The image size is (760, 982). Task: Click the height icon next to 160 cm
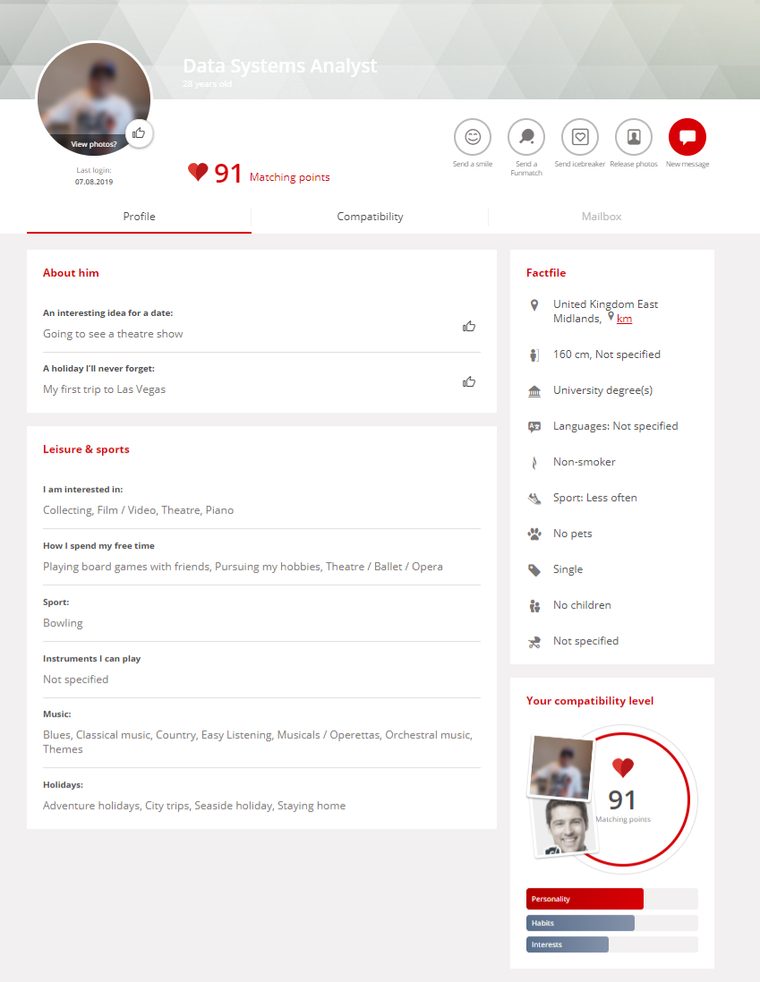(534, 355)
